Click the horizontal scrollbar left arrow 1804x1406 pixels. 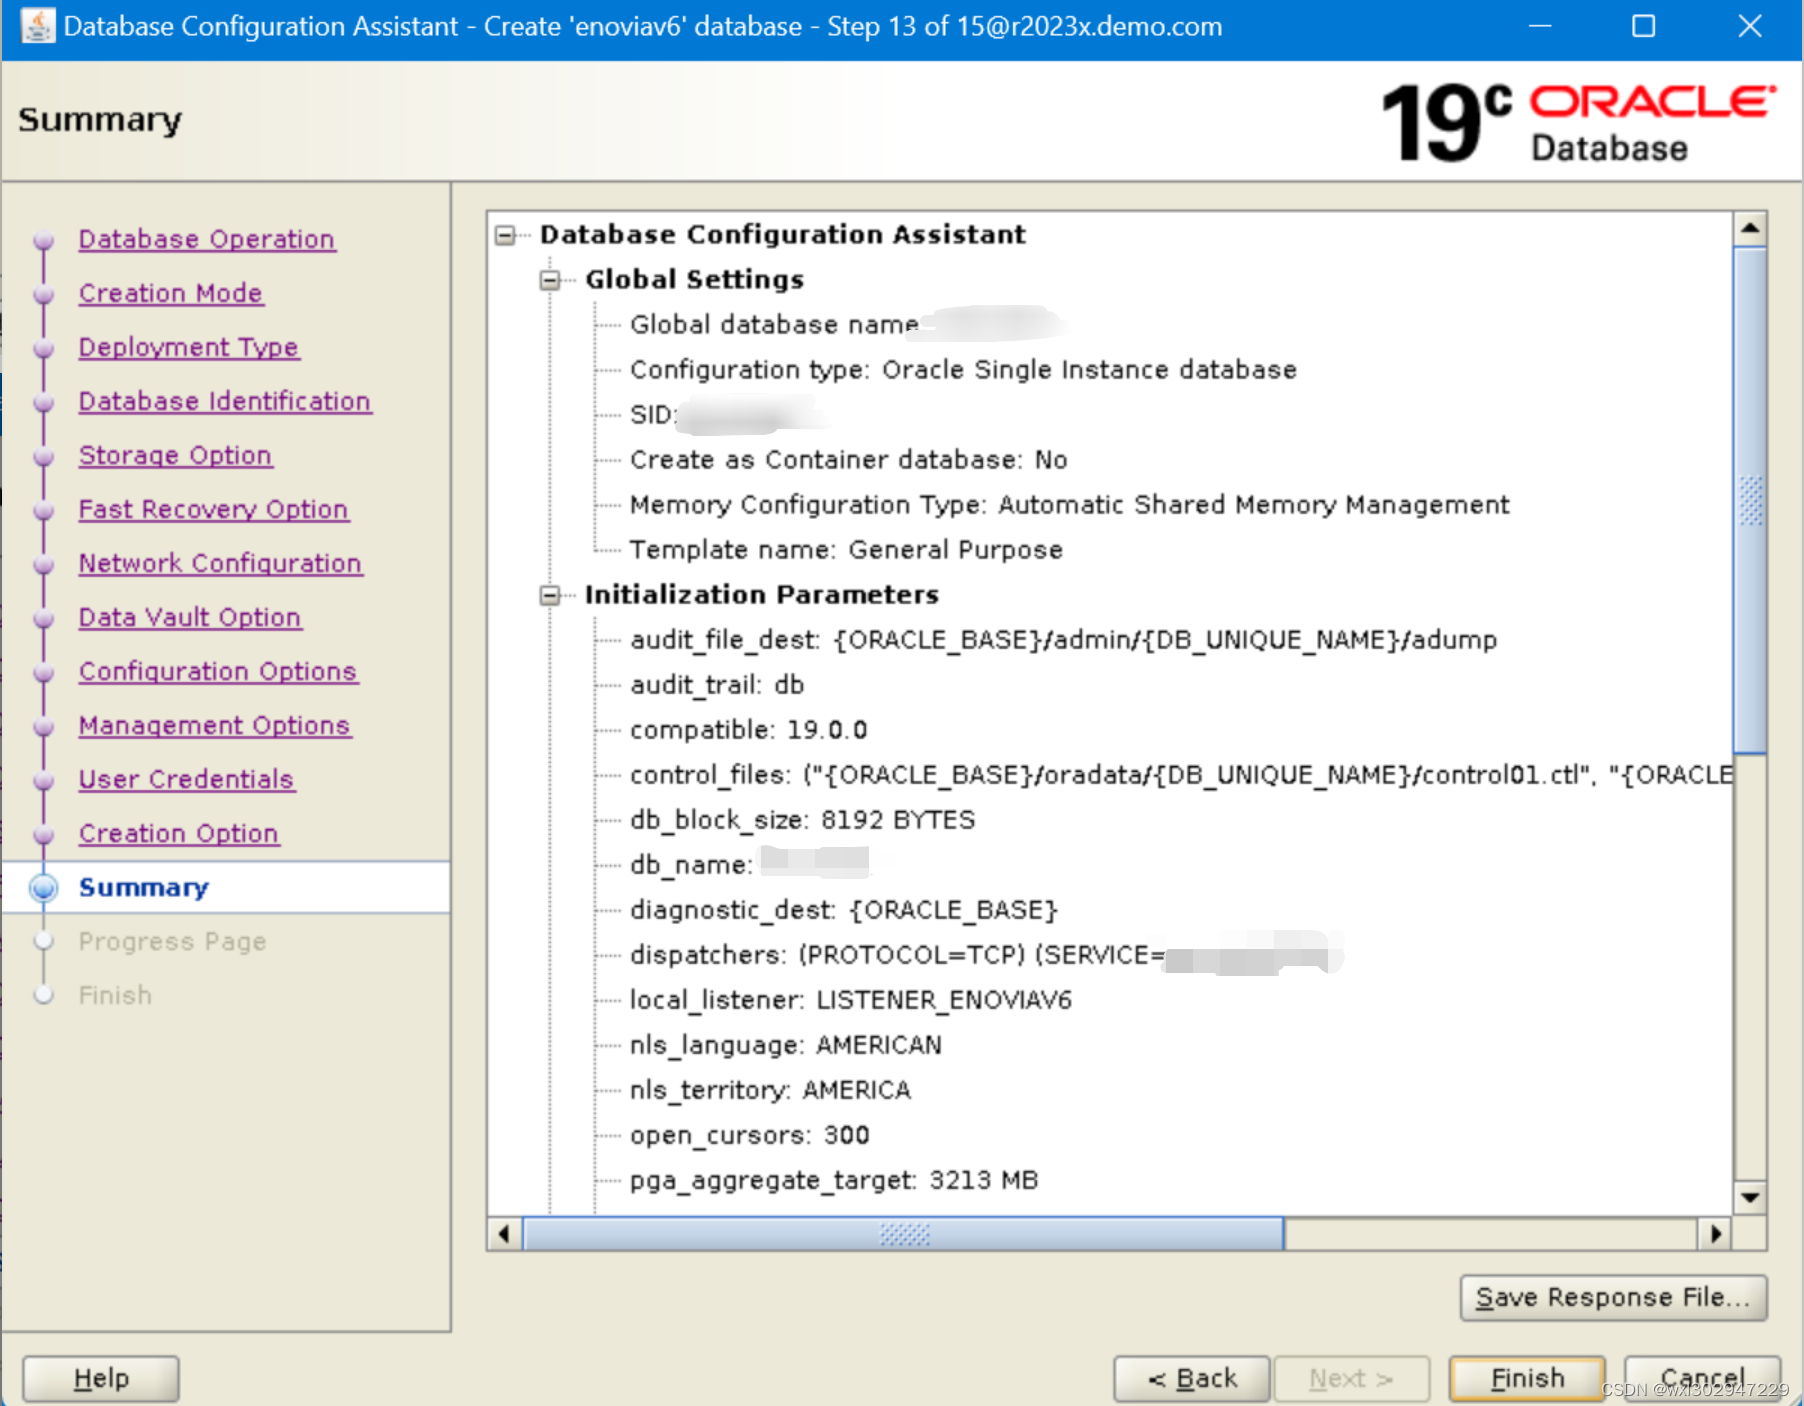[x=505, y=1234]
